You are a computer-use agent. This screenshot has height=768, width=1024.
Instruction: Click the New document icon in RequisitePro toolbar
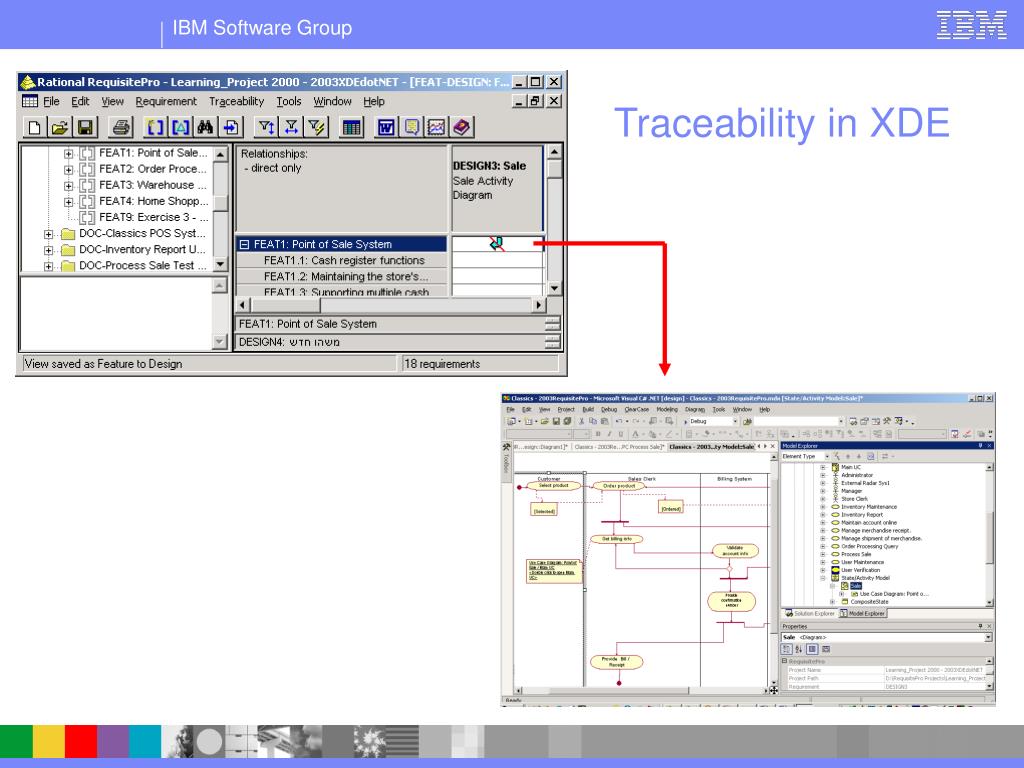pyautogui.click(x=34, y=127)
